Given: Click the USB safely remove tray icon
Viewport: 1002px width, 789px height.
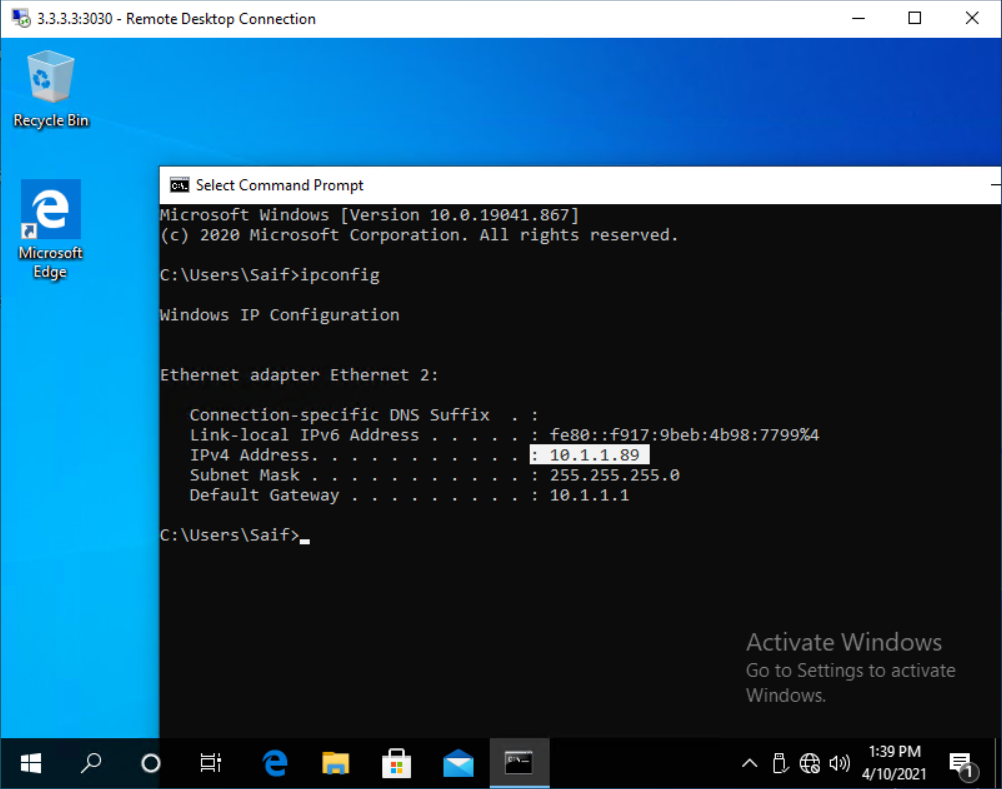Looking at the screenshot, I should pos(780,763).
